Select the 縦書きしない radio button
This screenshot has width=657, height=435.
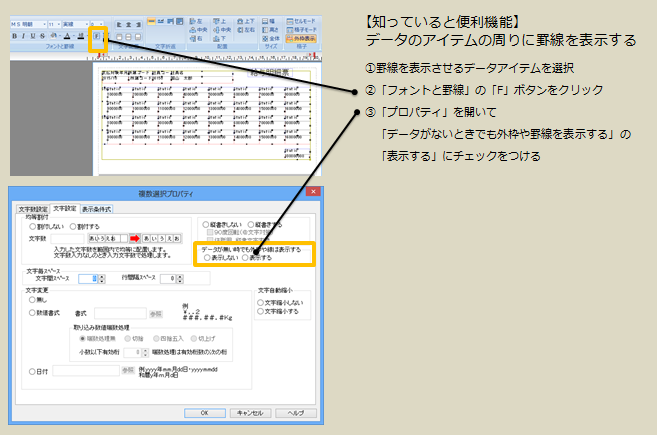click(x=206, y=225)
